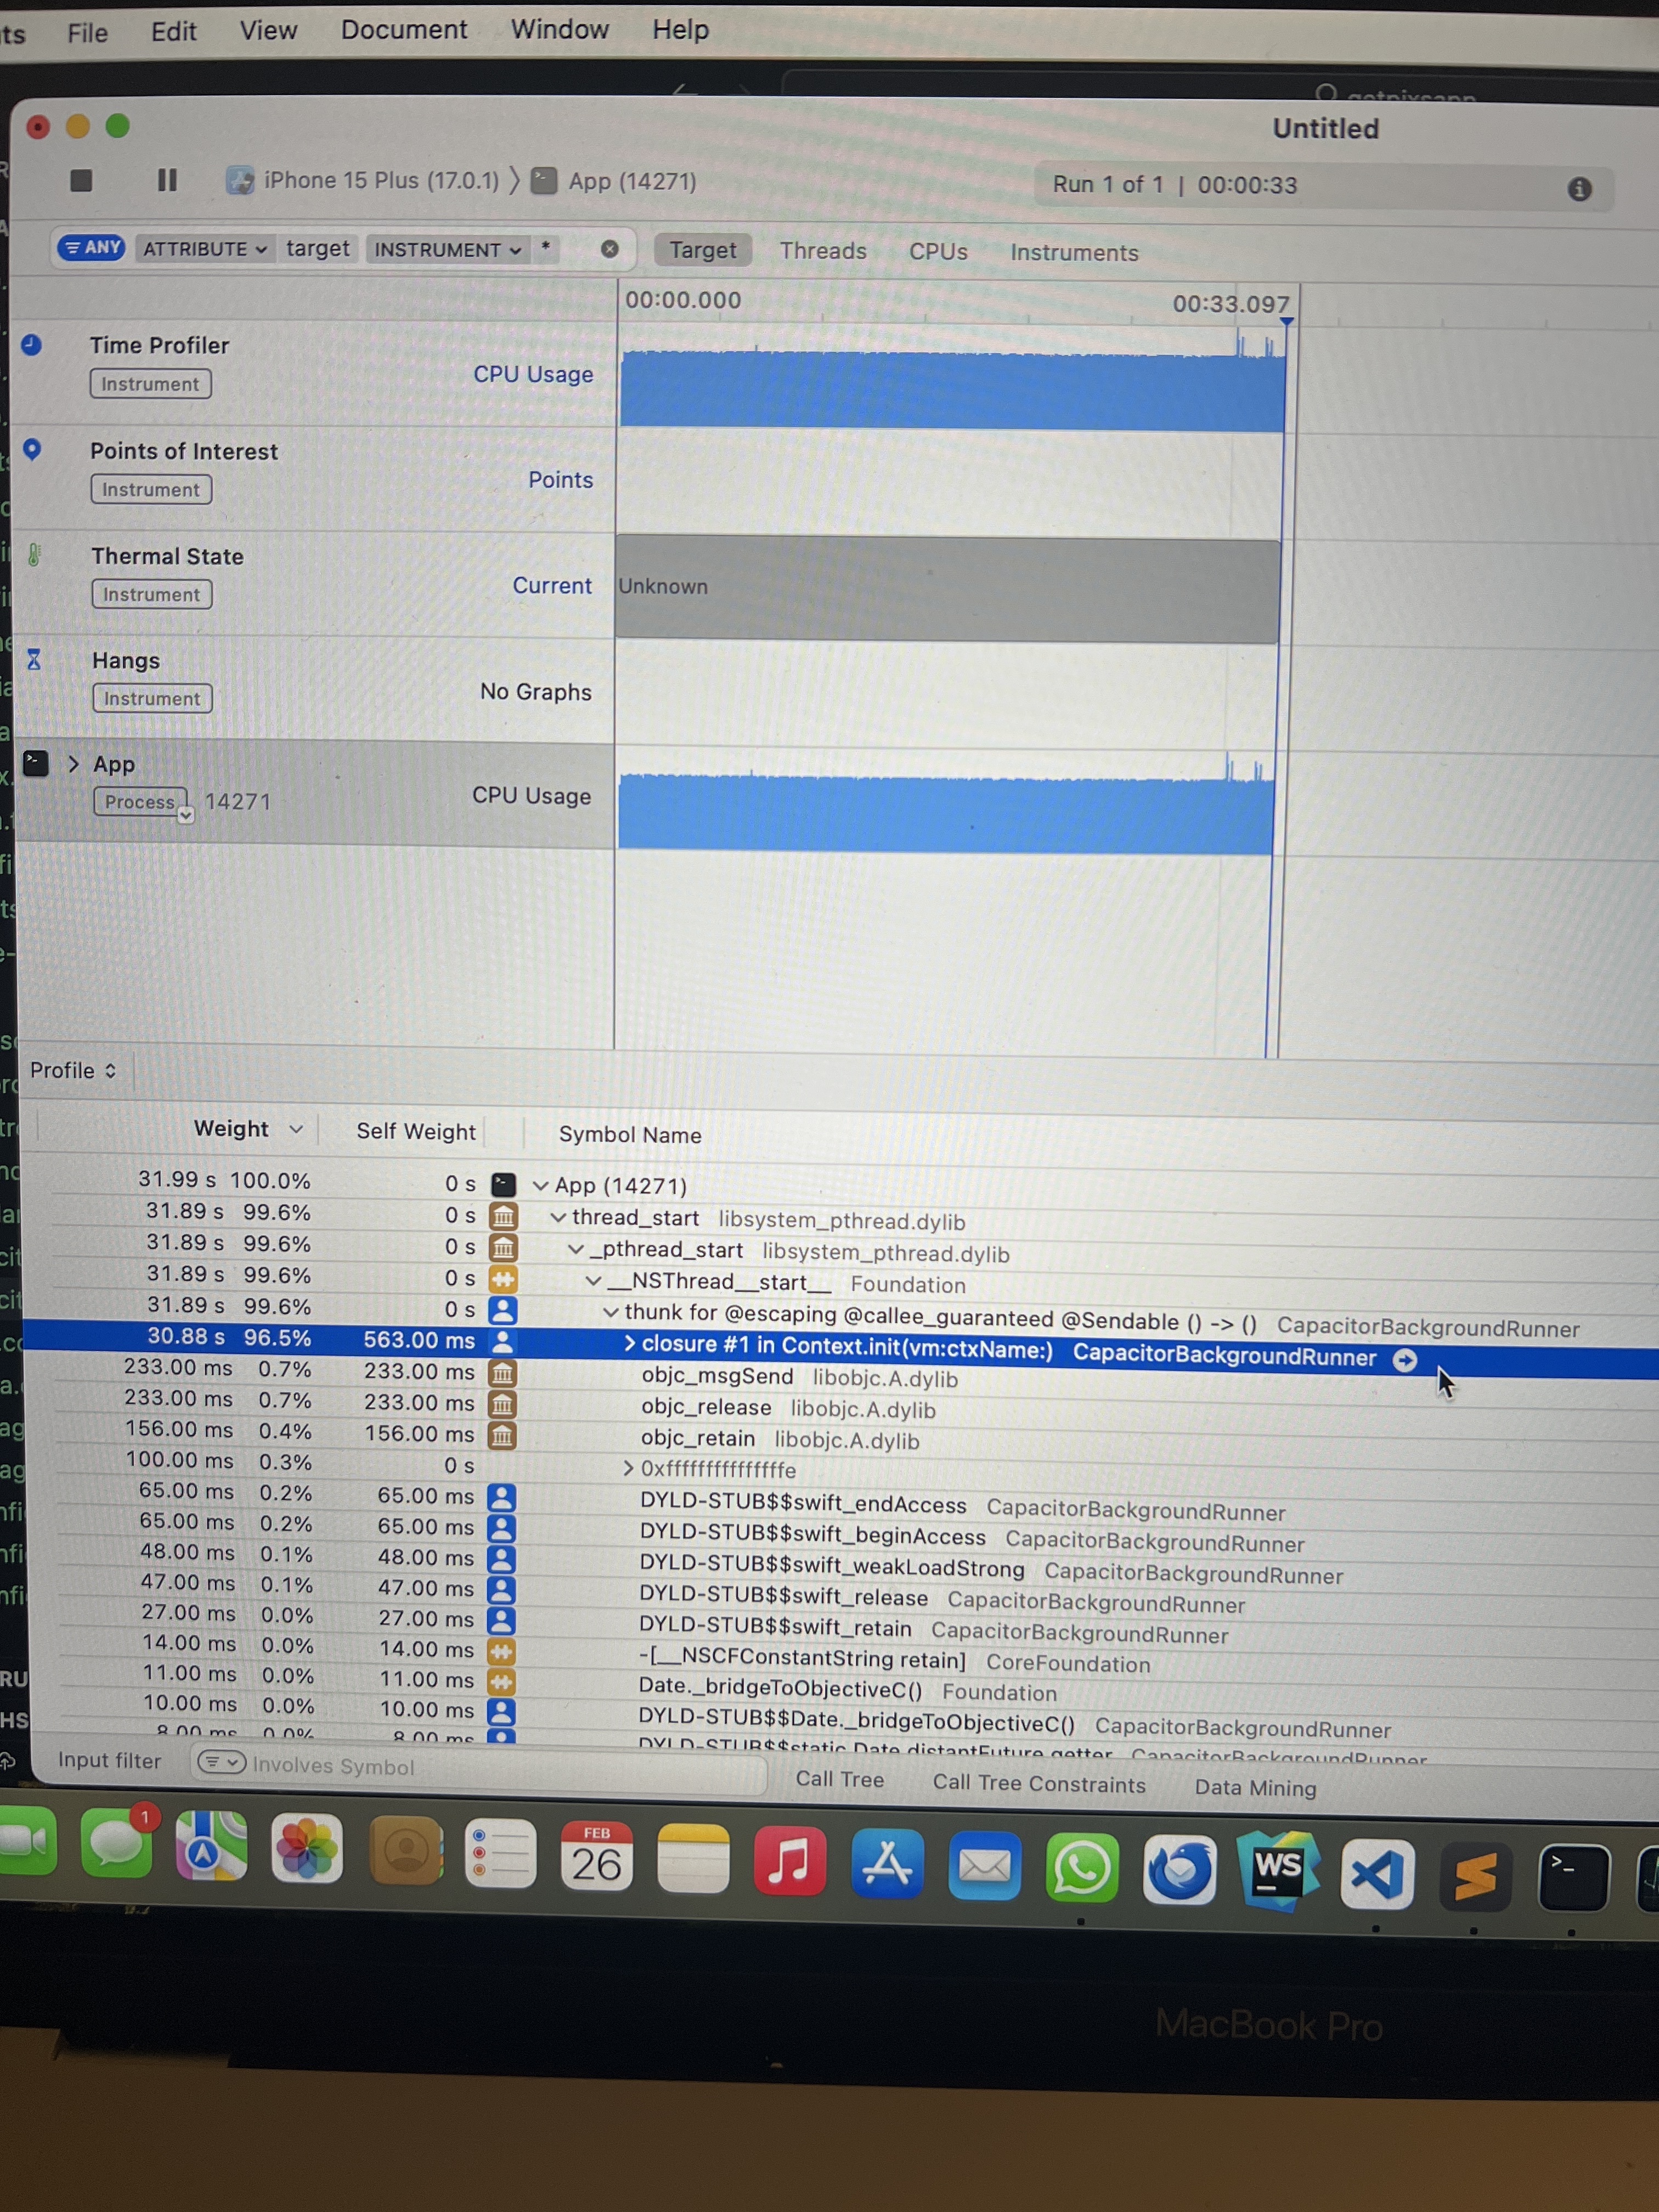This screenshot has width=1659, height=2212.
Task: Switch to the Threads tab
Action: 823,250
